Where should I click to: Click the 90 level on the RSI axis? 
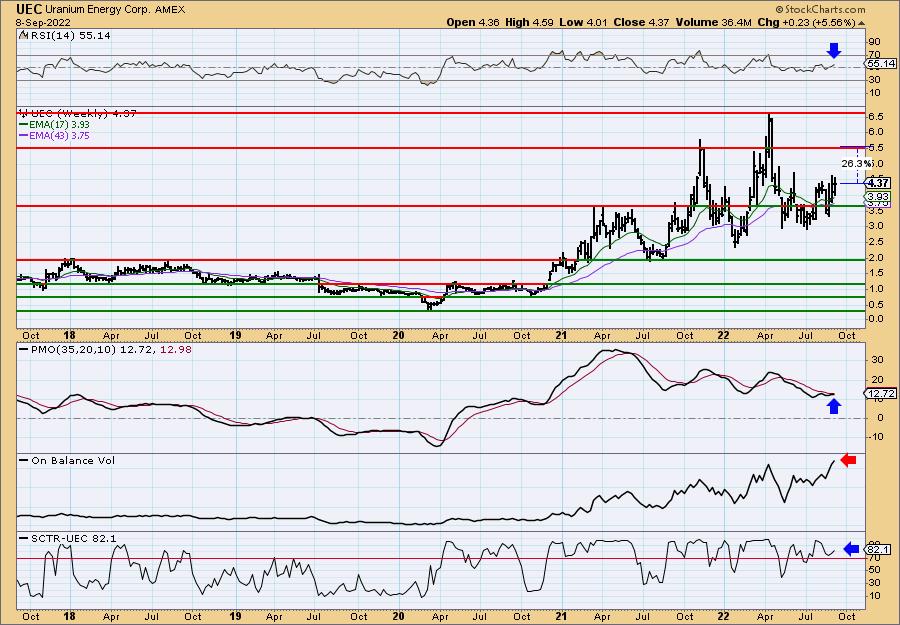[875, 42]
